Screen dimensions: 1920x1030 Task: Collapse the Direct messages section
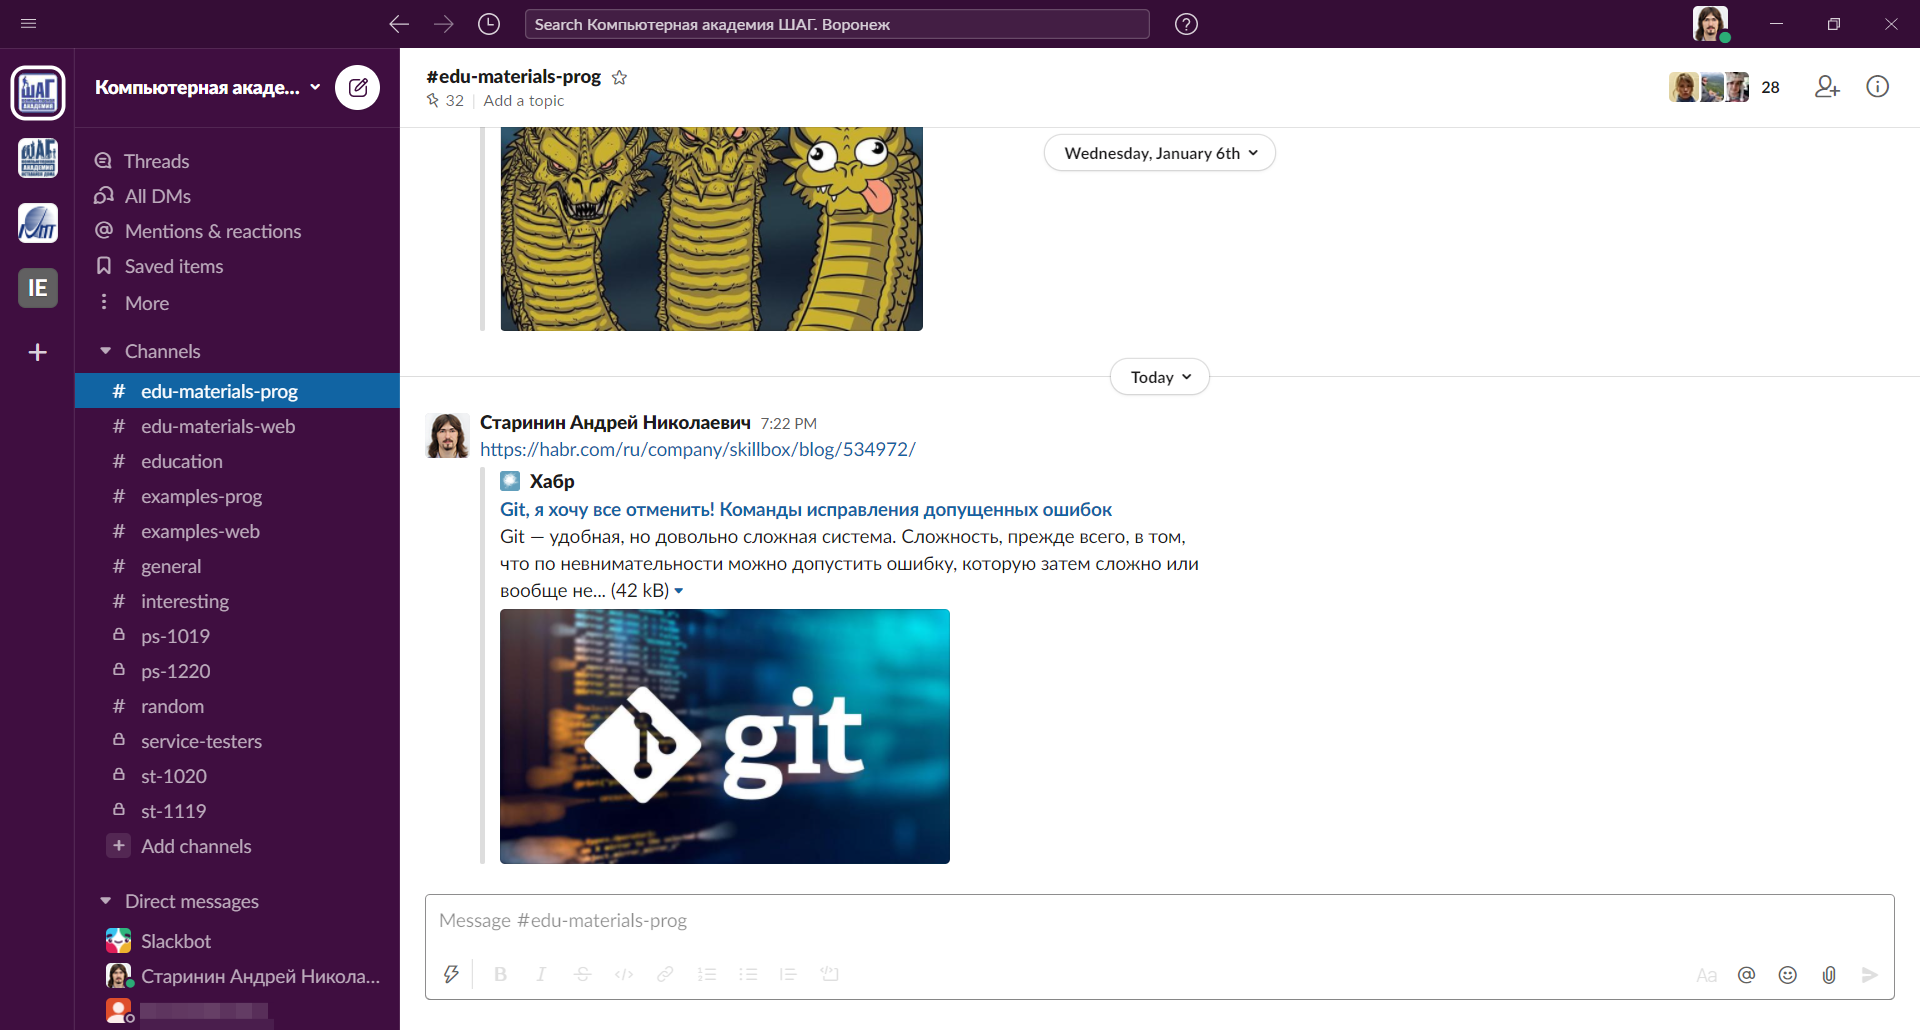click(x=106, y=901)
